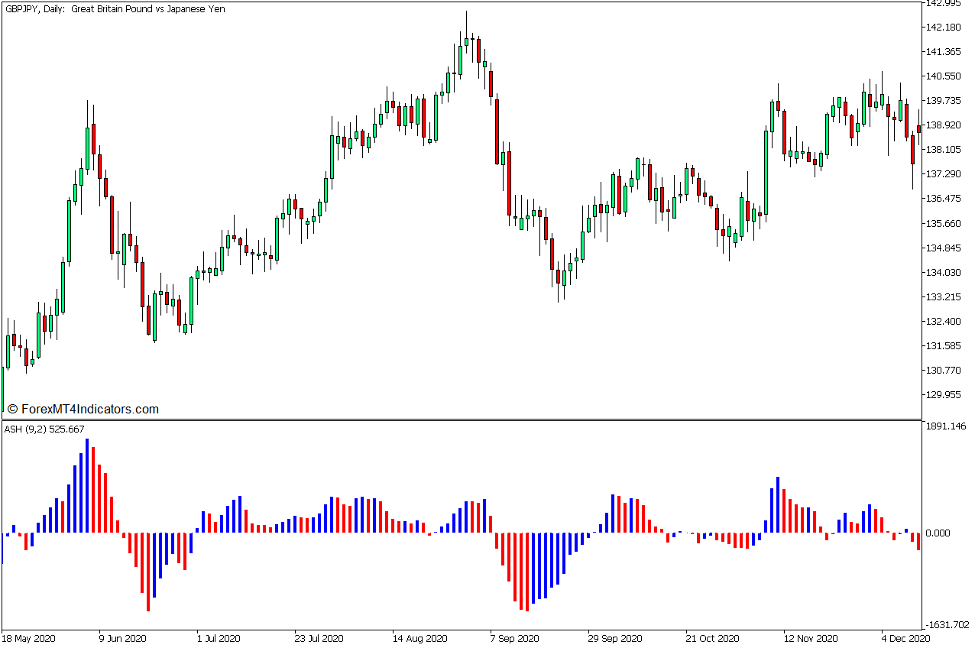Click the 1 Jul 2020 date label
This screenshot has width=977, height=650.
[218, 638]
